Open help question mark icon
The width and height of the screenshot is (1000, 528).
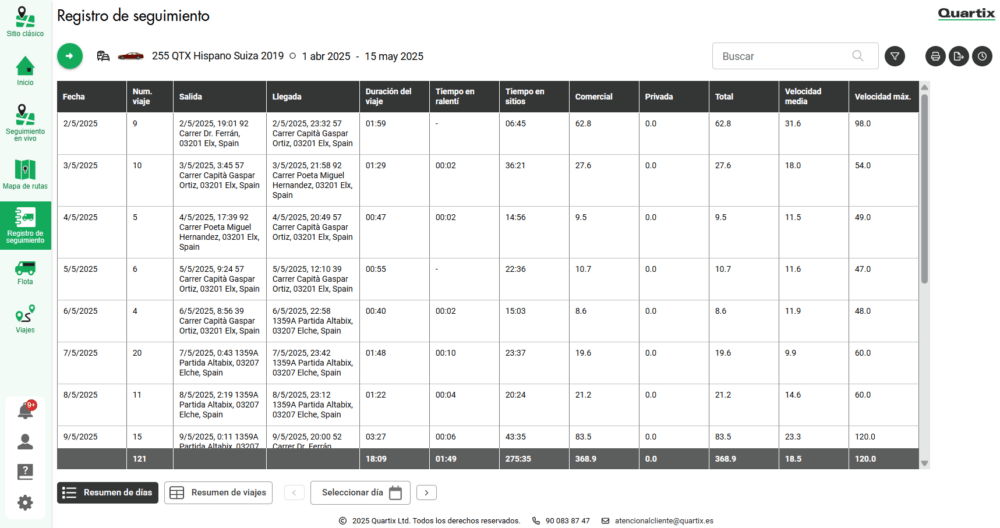point(25,472)
